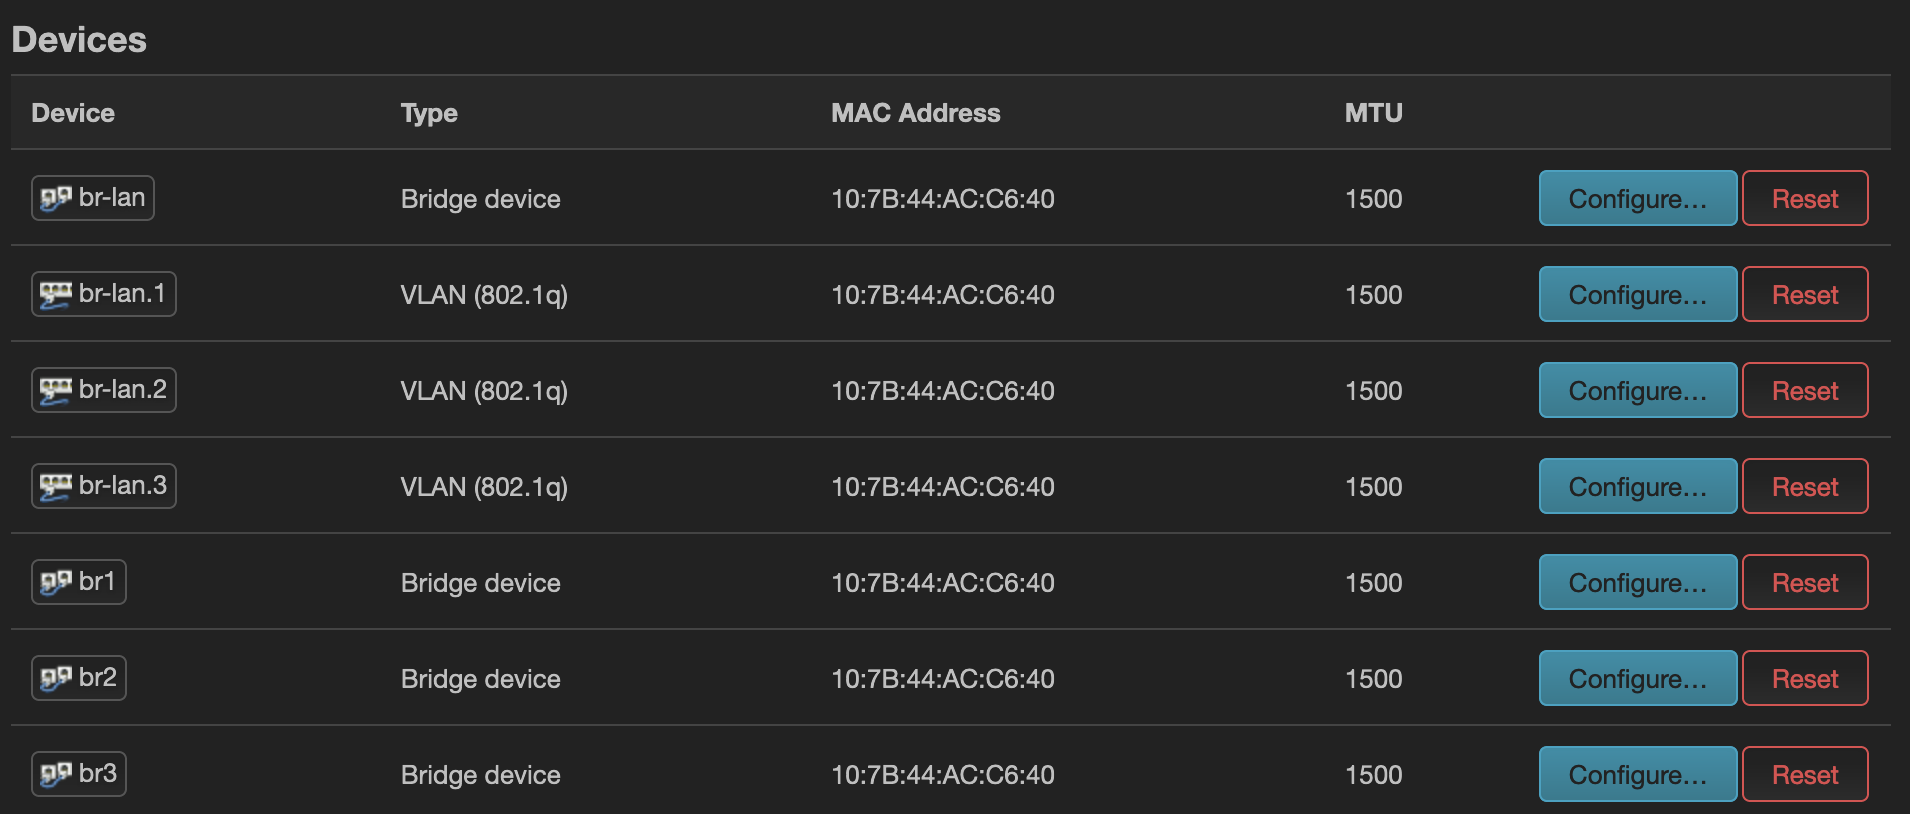Click the MTU column header

tap(1373, 113)
